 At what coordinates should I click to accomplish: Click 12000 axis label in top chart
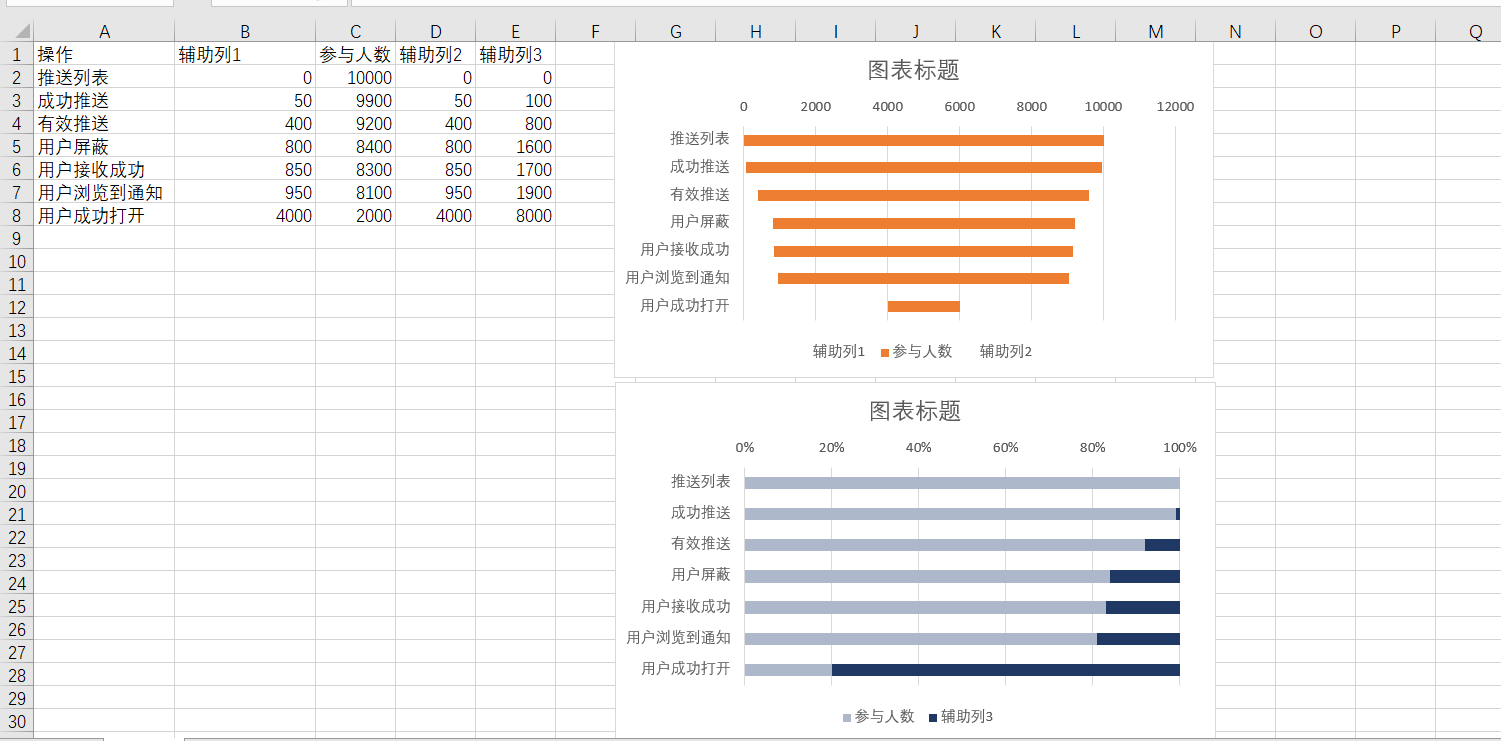(1175, 107)
